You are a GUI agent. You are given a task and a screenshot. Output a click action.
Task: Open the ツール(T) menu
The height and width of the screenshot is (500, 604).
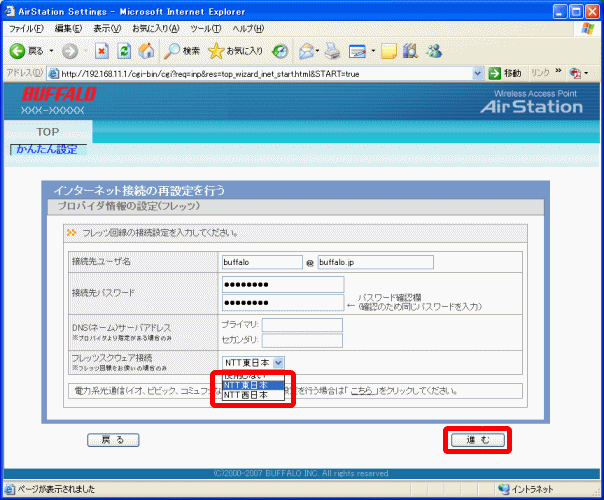[x=206, y=29]
